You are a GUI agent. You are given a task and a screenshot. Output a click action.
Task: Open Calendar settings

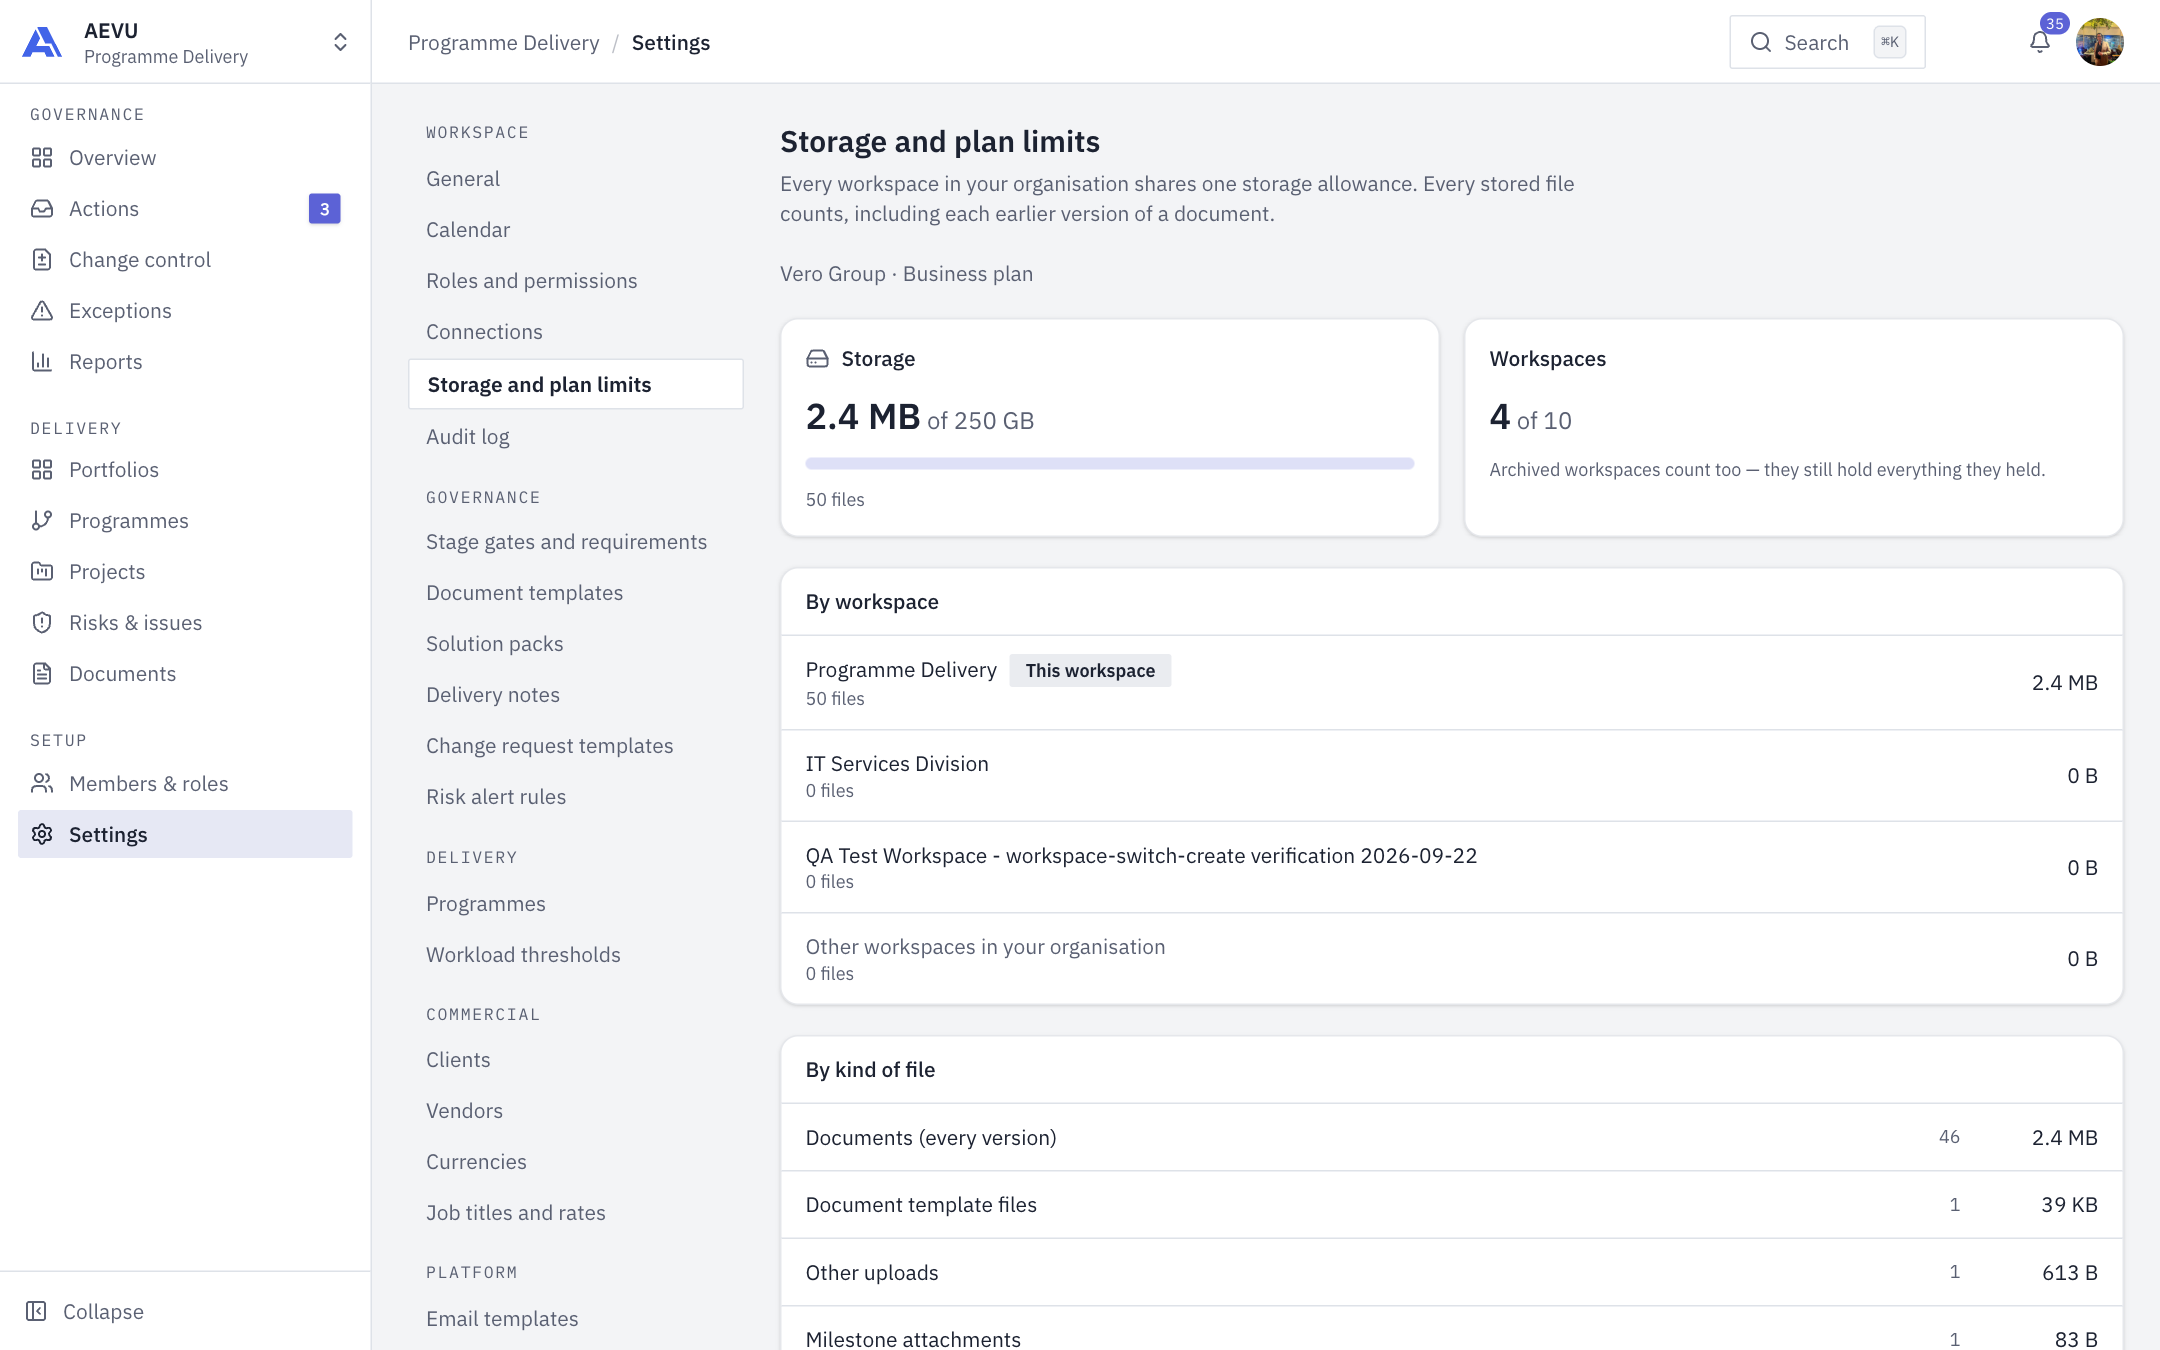click(468, 230)
